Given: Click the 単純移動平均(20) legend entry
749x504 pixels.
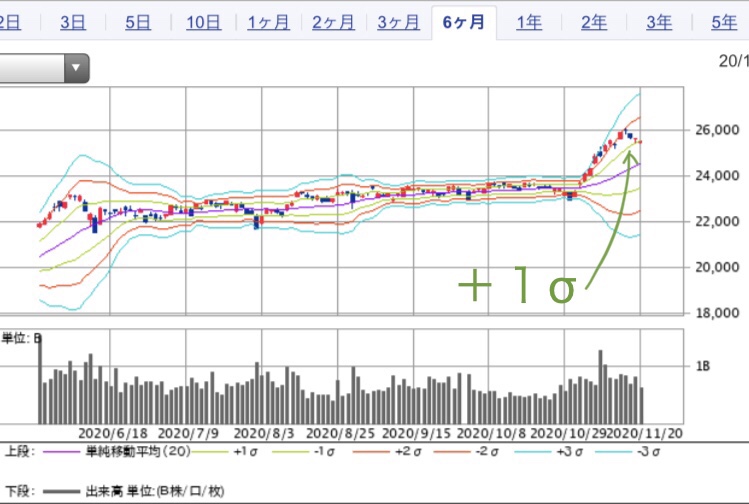Looking at the screenshot, I should click(138, 451).
